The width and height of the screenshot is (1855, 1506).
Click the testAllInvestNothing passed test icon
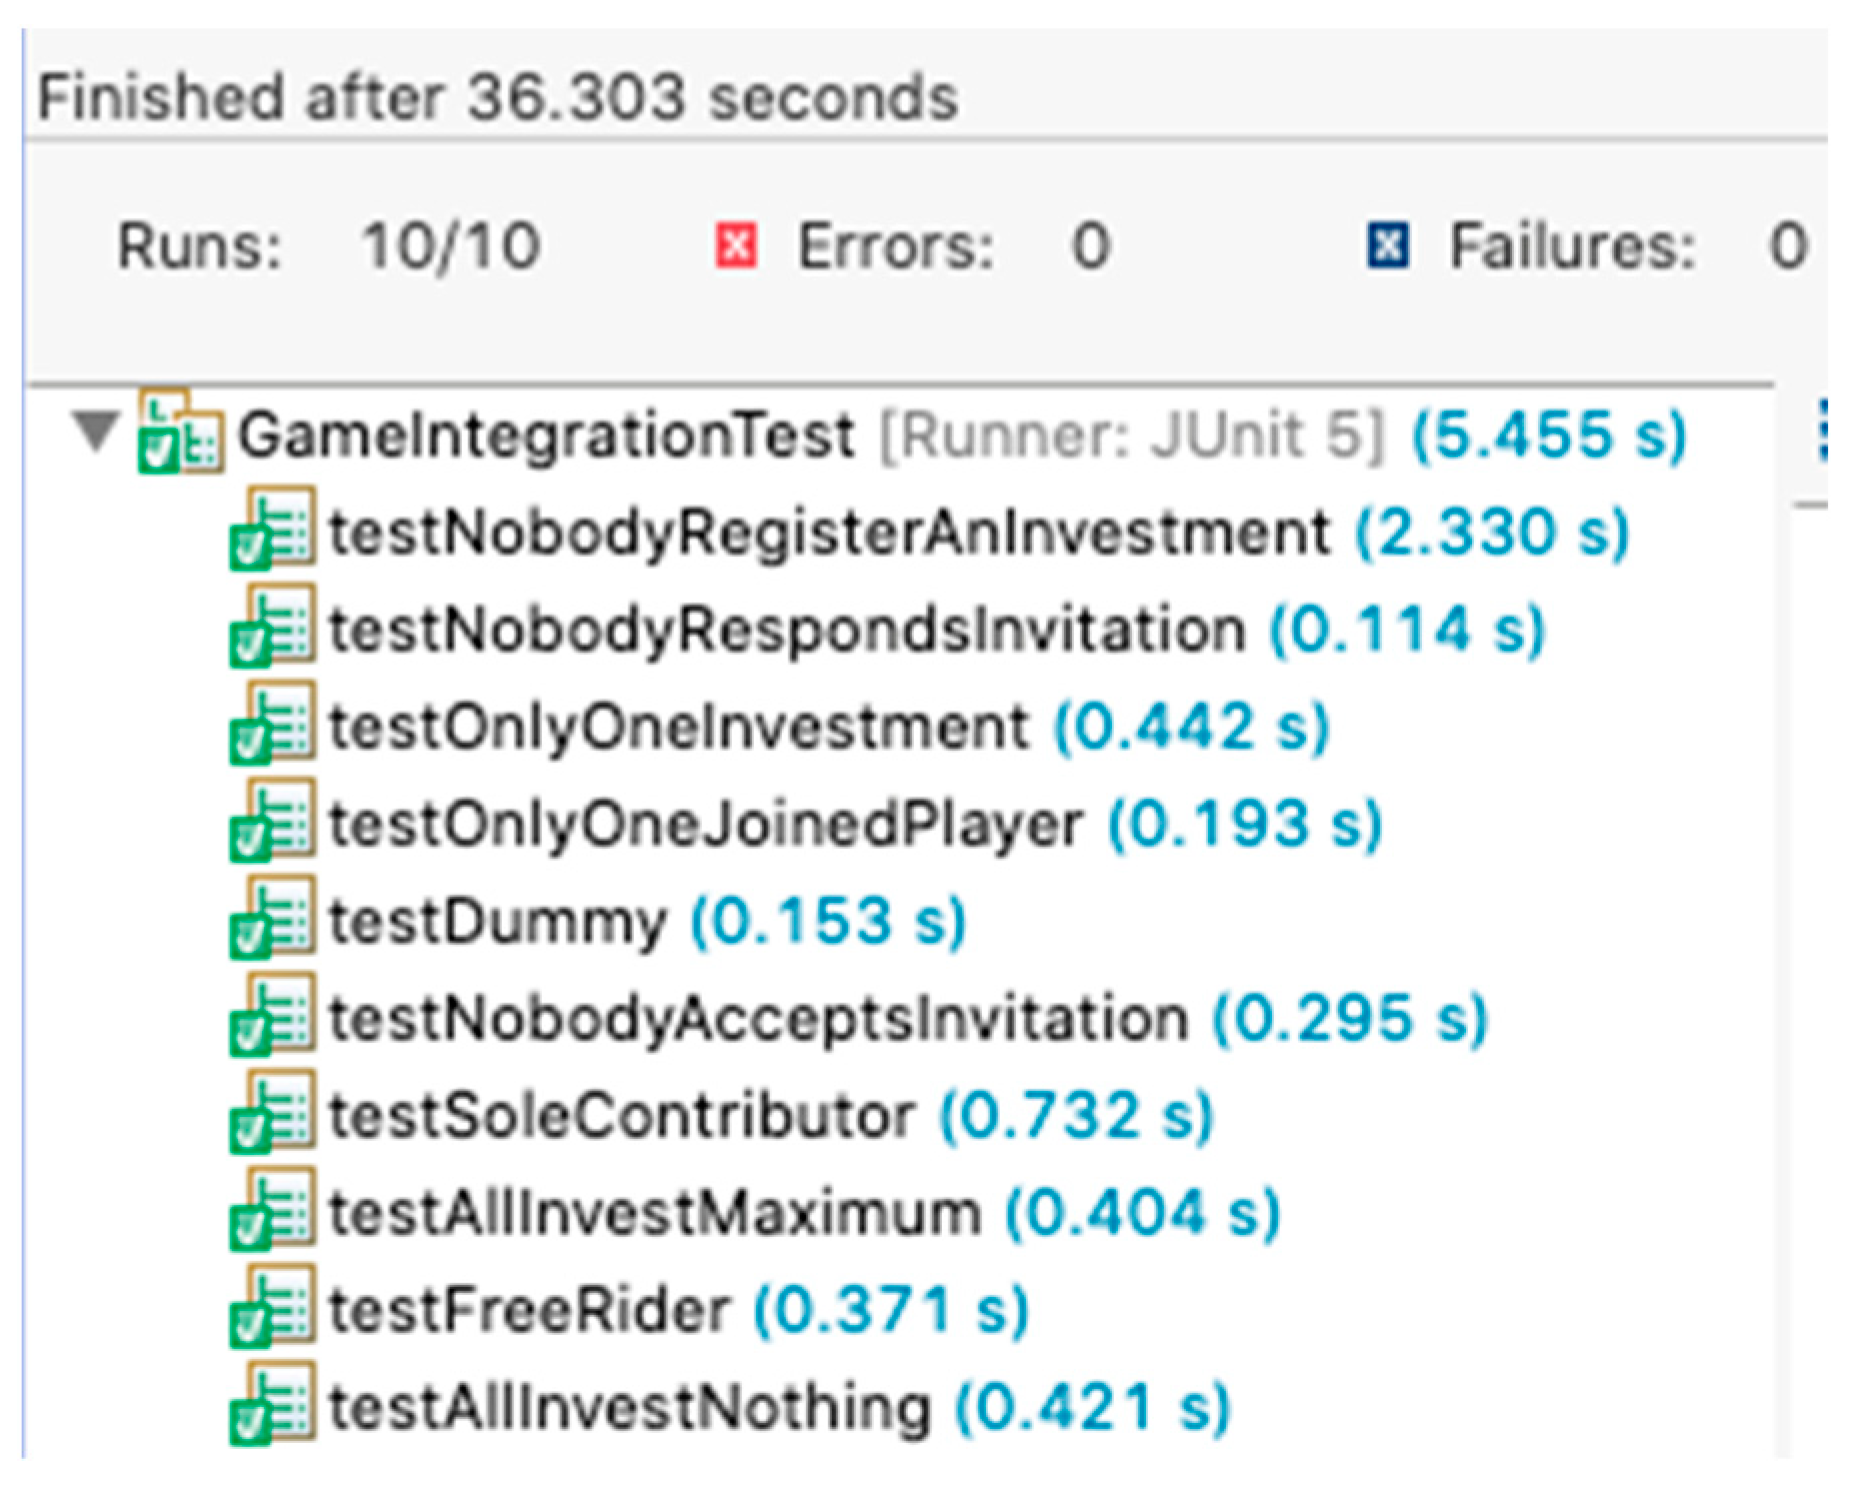click(272, 1407)
